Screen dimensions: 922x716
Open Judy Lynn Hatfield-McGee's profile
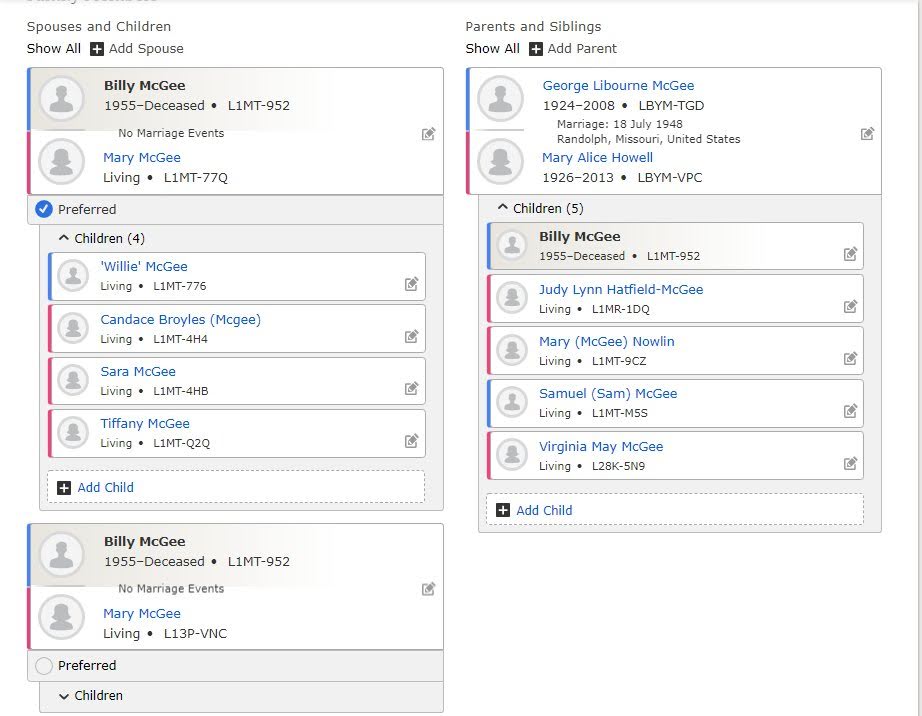[621, 289]
